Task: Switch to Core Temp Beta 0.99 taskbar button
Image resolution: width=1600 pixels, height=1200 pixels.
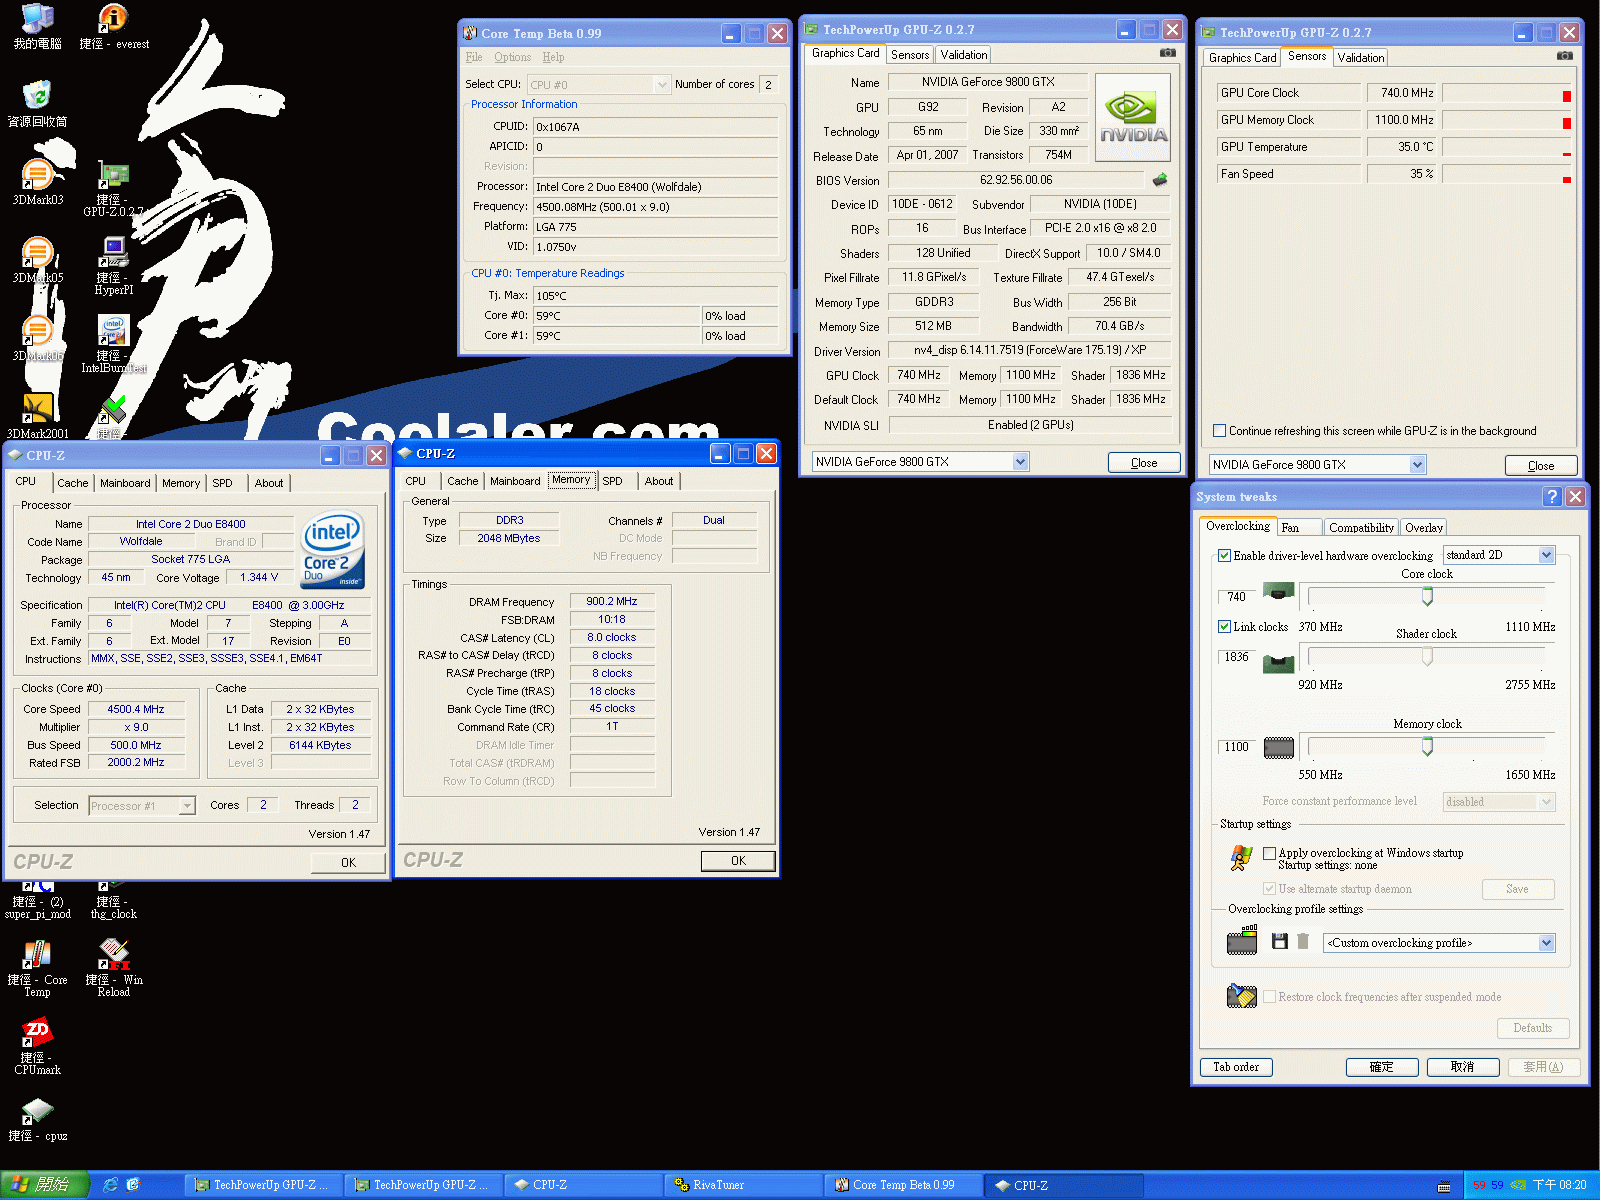Action: [x=904, y=1185]
